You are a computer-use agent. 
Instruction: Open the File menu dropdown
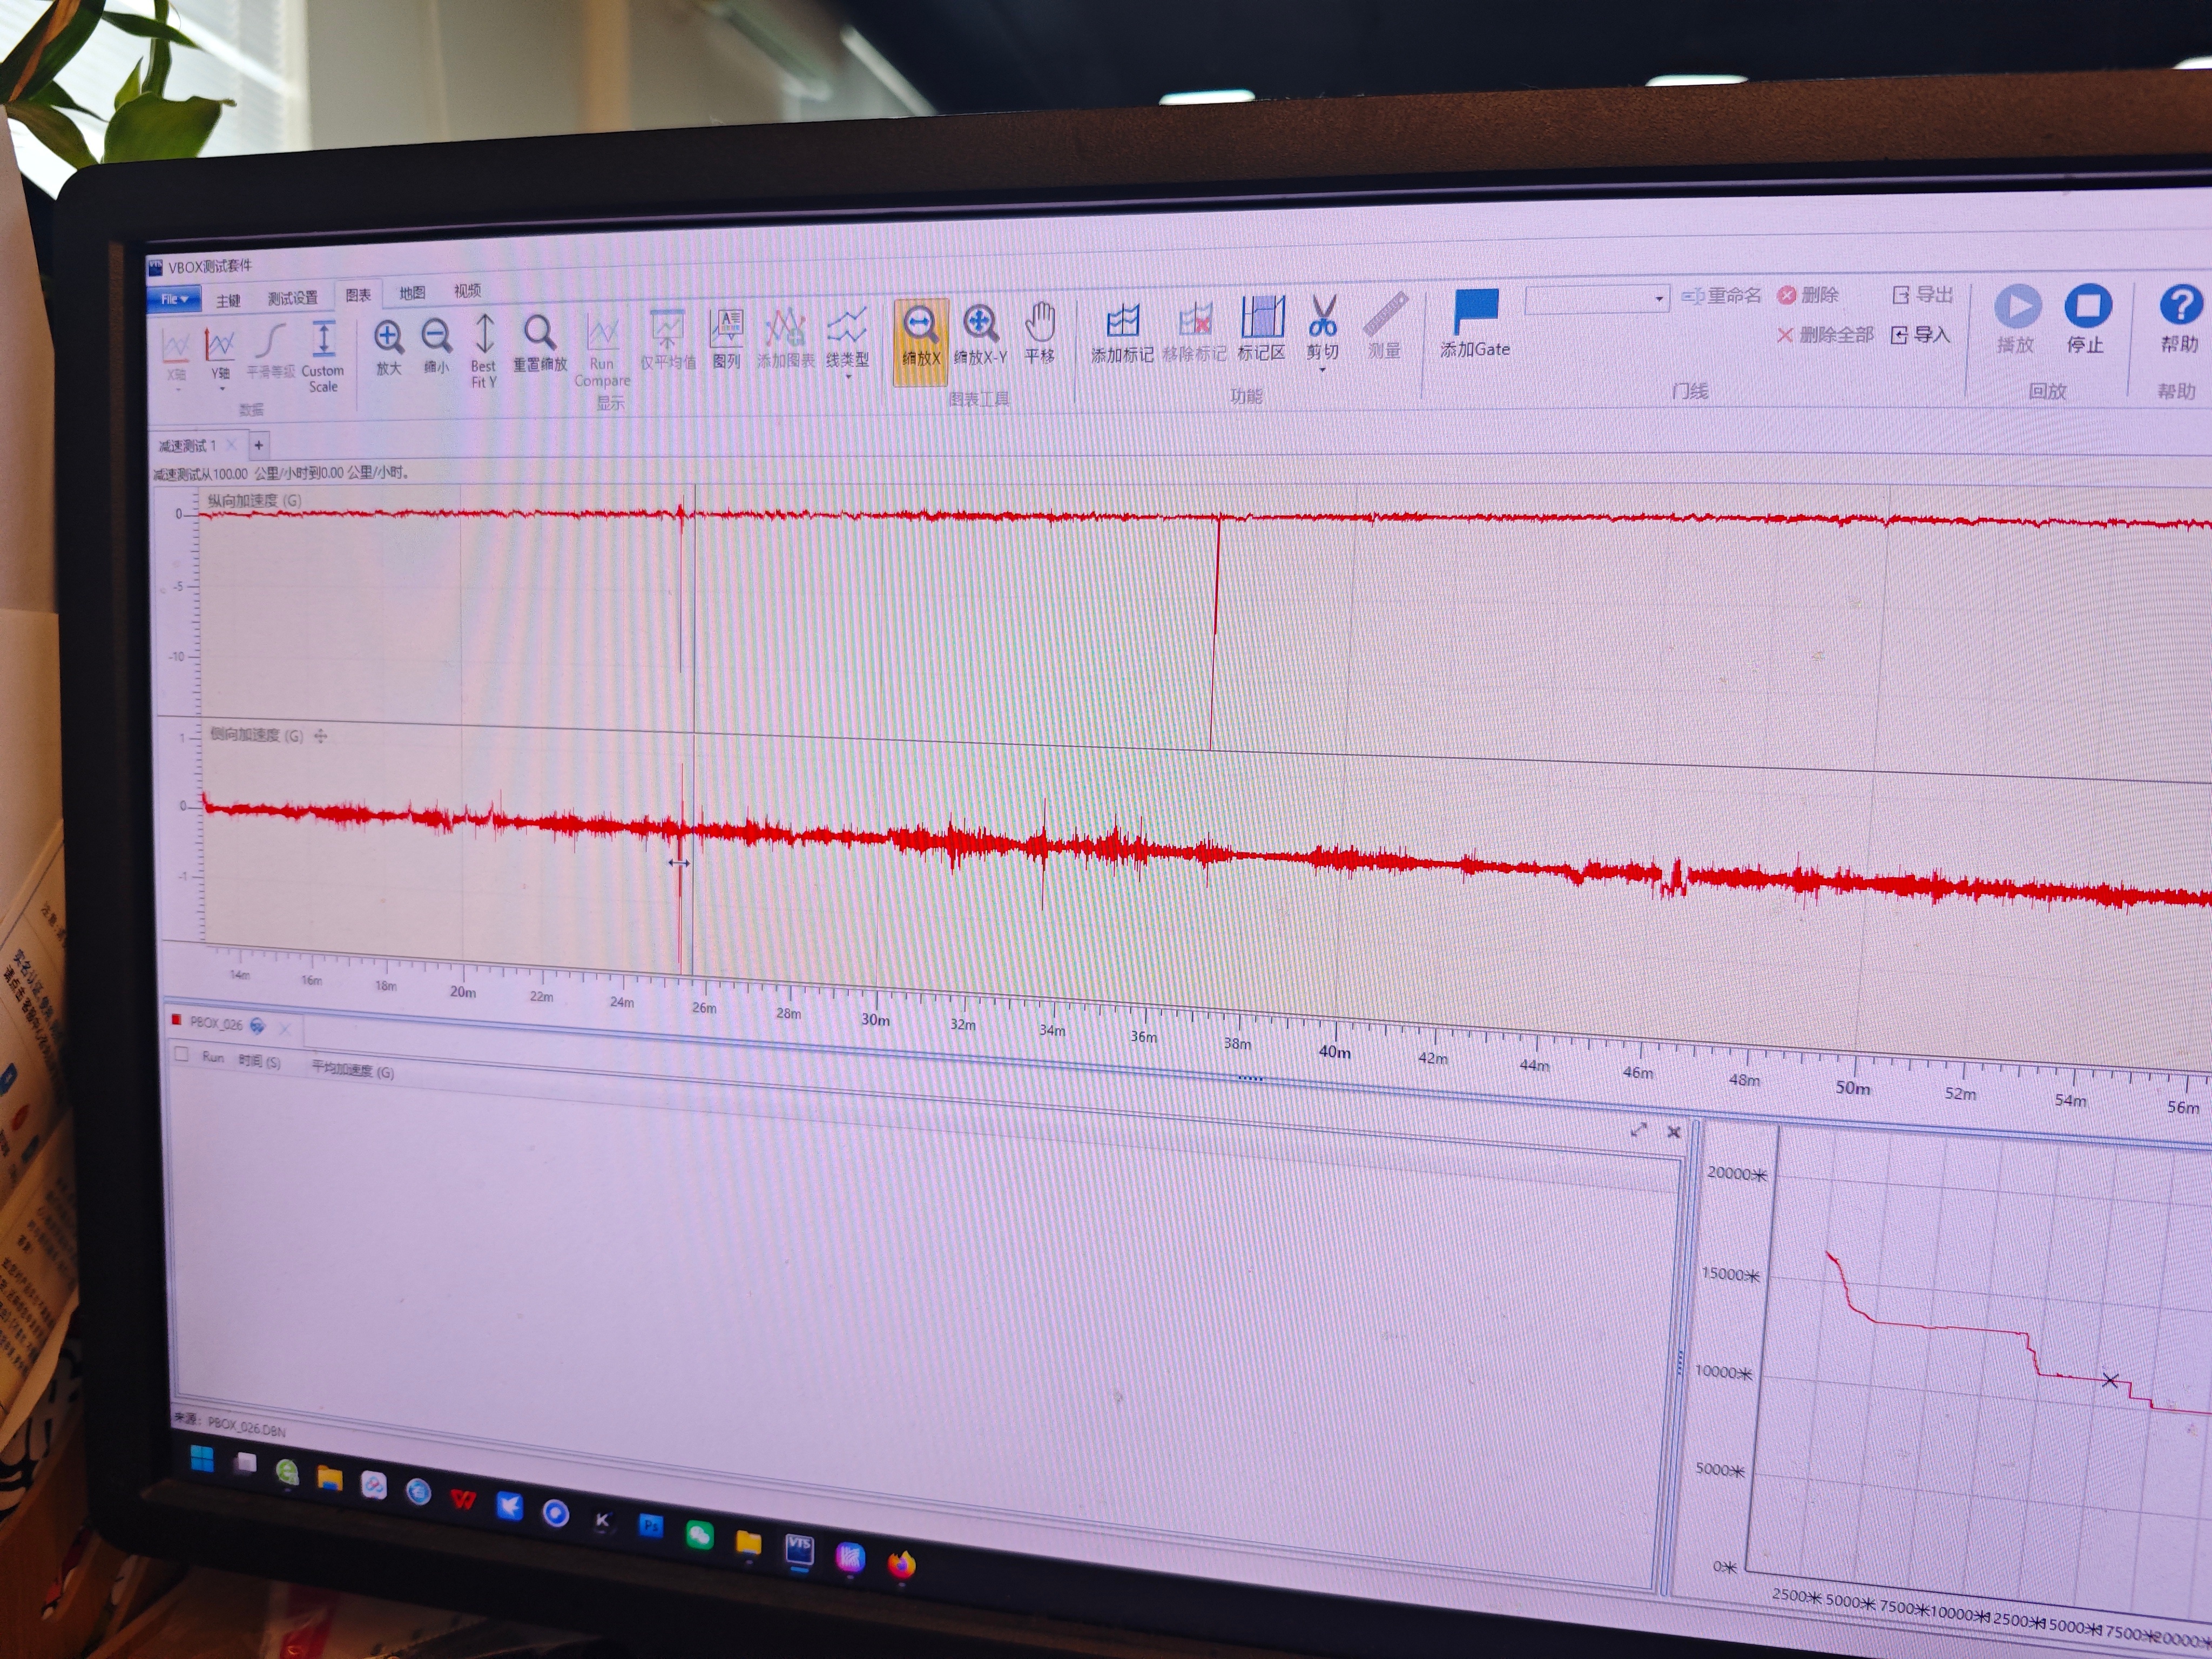tap(174, 299)
